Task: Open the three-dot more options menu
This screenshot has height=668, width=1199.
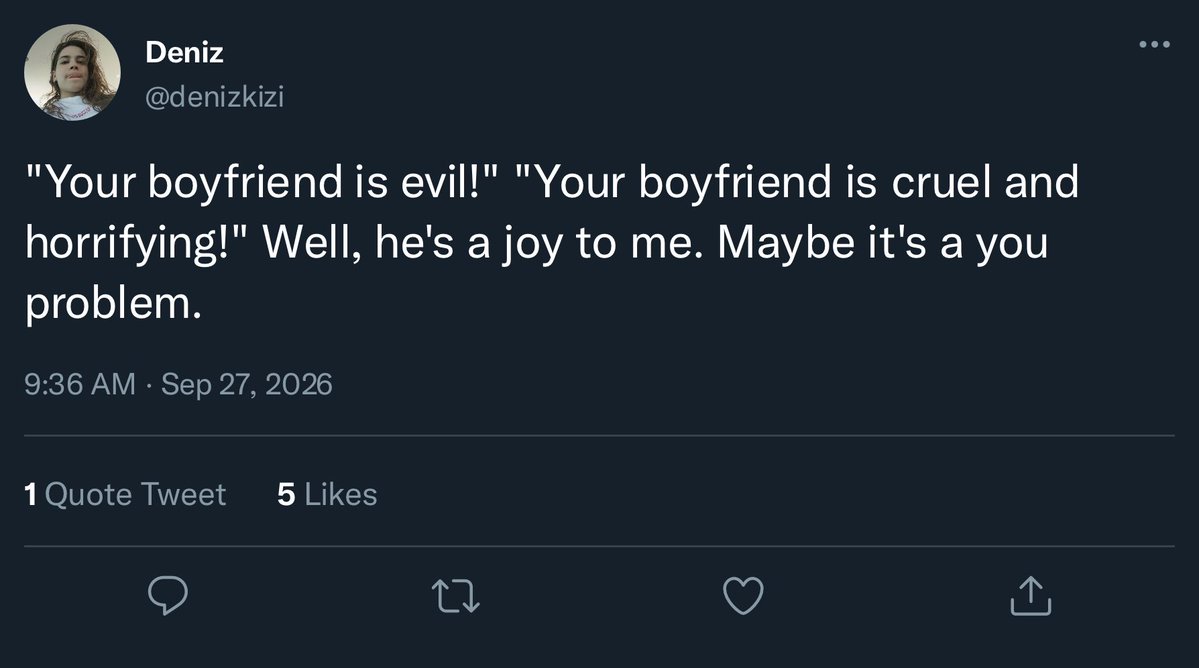Action: coord(1155,44)
